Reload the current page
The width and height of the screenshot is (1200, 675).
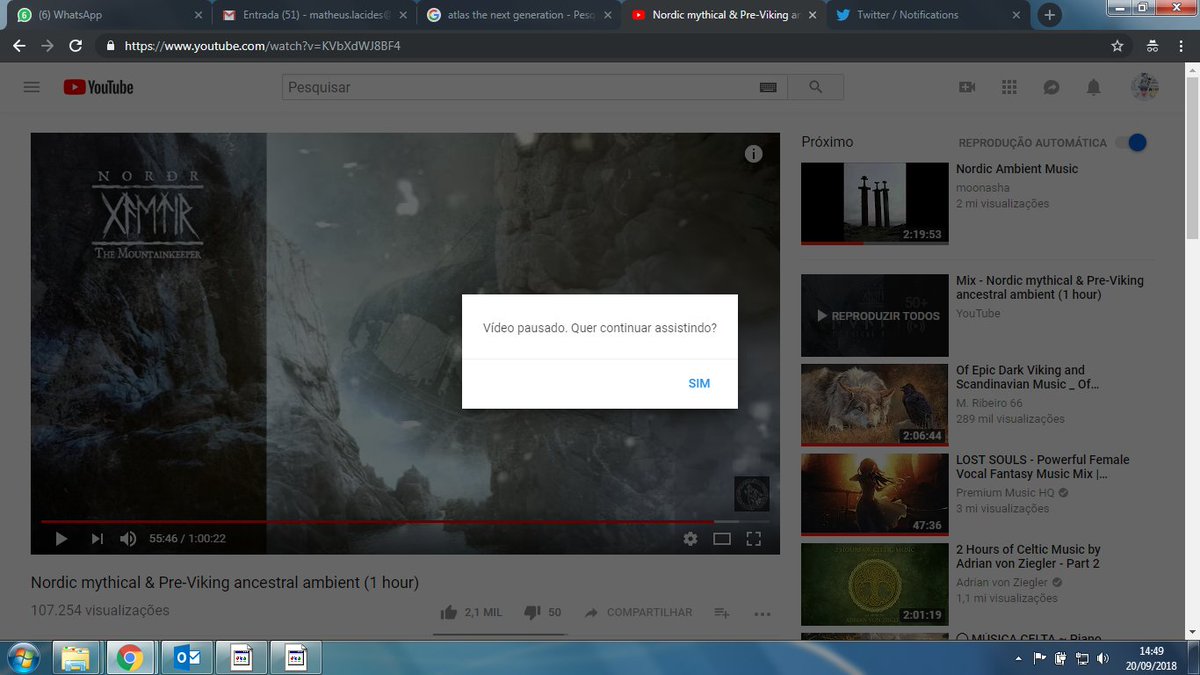75,46
